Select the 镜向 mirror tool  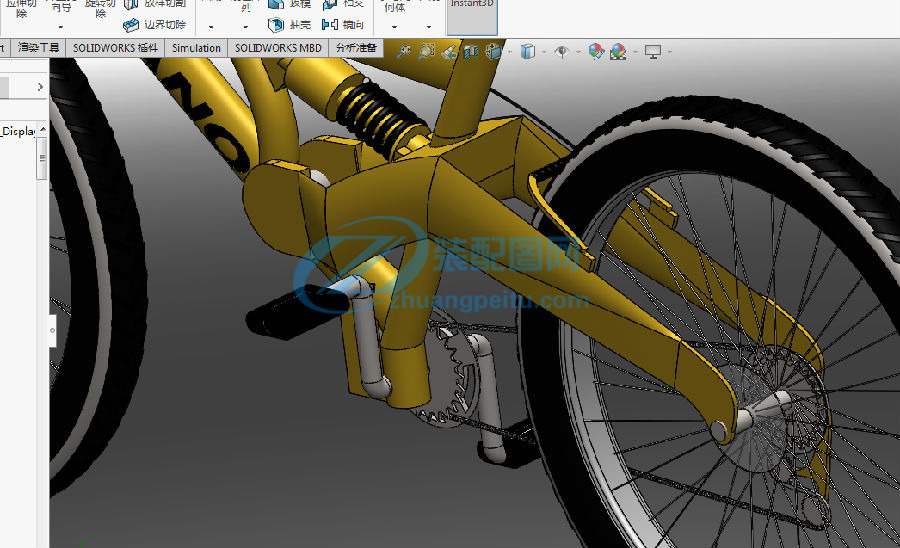(x=343, y=25)
